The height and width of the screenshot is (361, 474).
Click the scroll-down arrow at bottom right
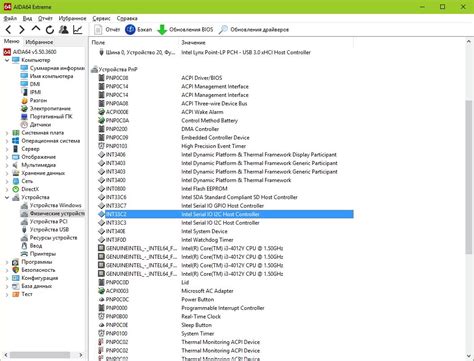click(469, 356)
